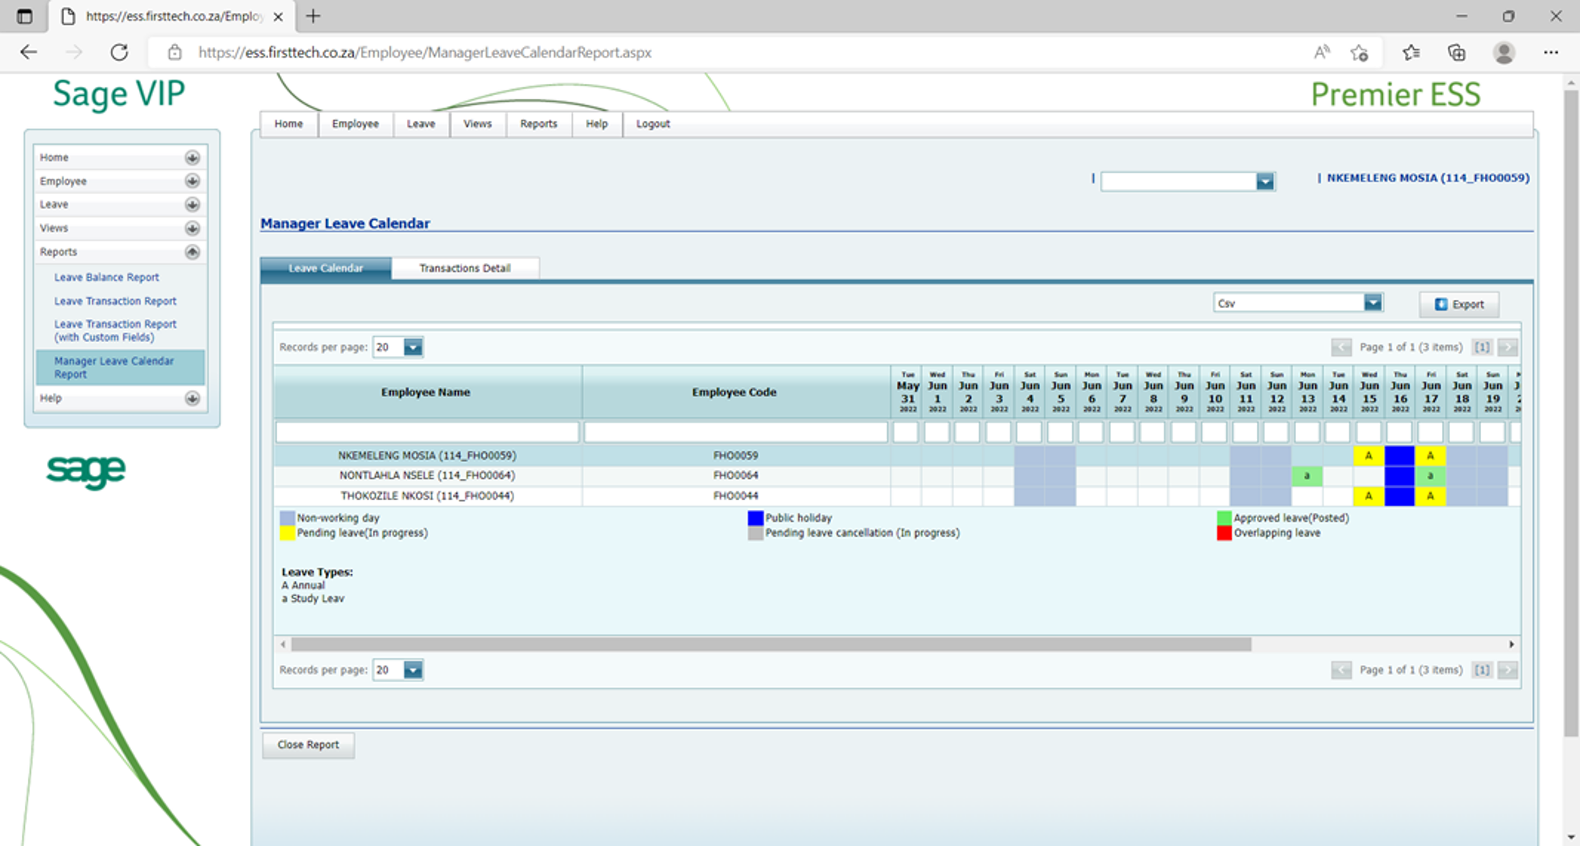The image size is (1580, 846).
Task: Open Leave Balance Report link
Action: pyautogui.click(x=106, y=277)
